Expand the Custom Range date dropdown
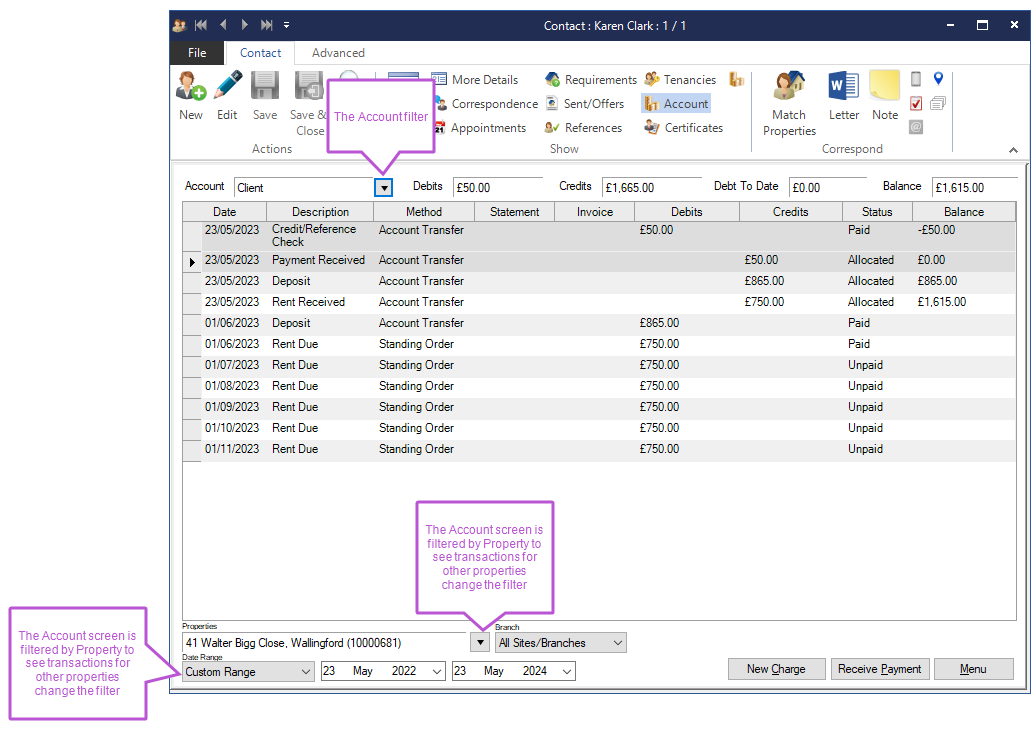 click(x=305, y=672)
